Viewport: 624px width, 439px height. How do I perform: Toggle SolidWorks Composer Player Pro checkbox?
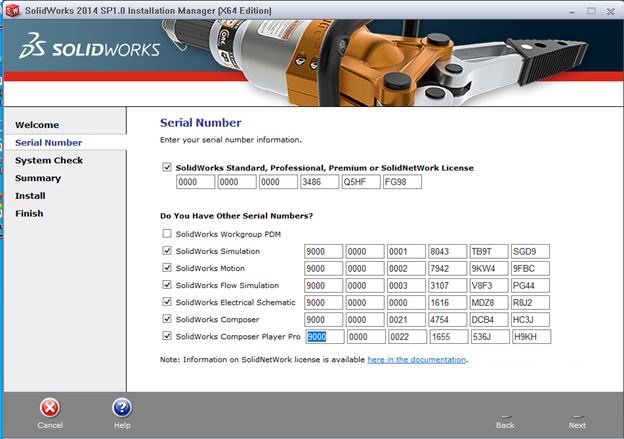pyautogui.click(x=167, y=336)
